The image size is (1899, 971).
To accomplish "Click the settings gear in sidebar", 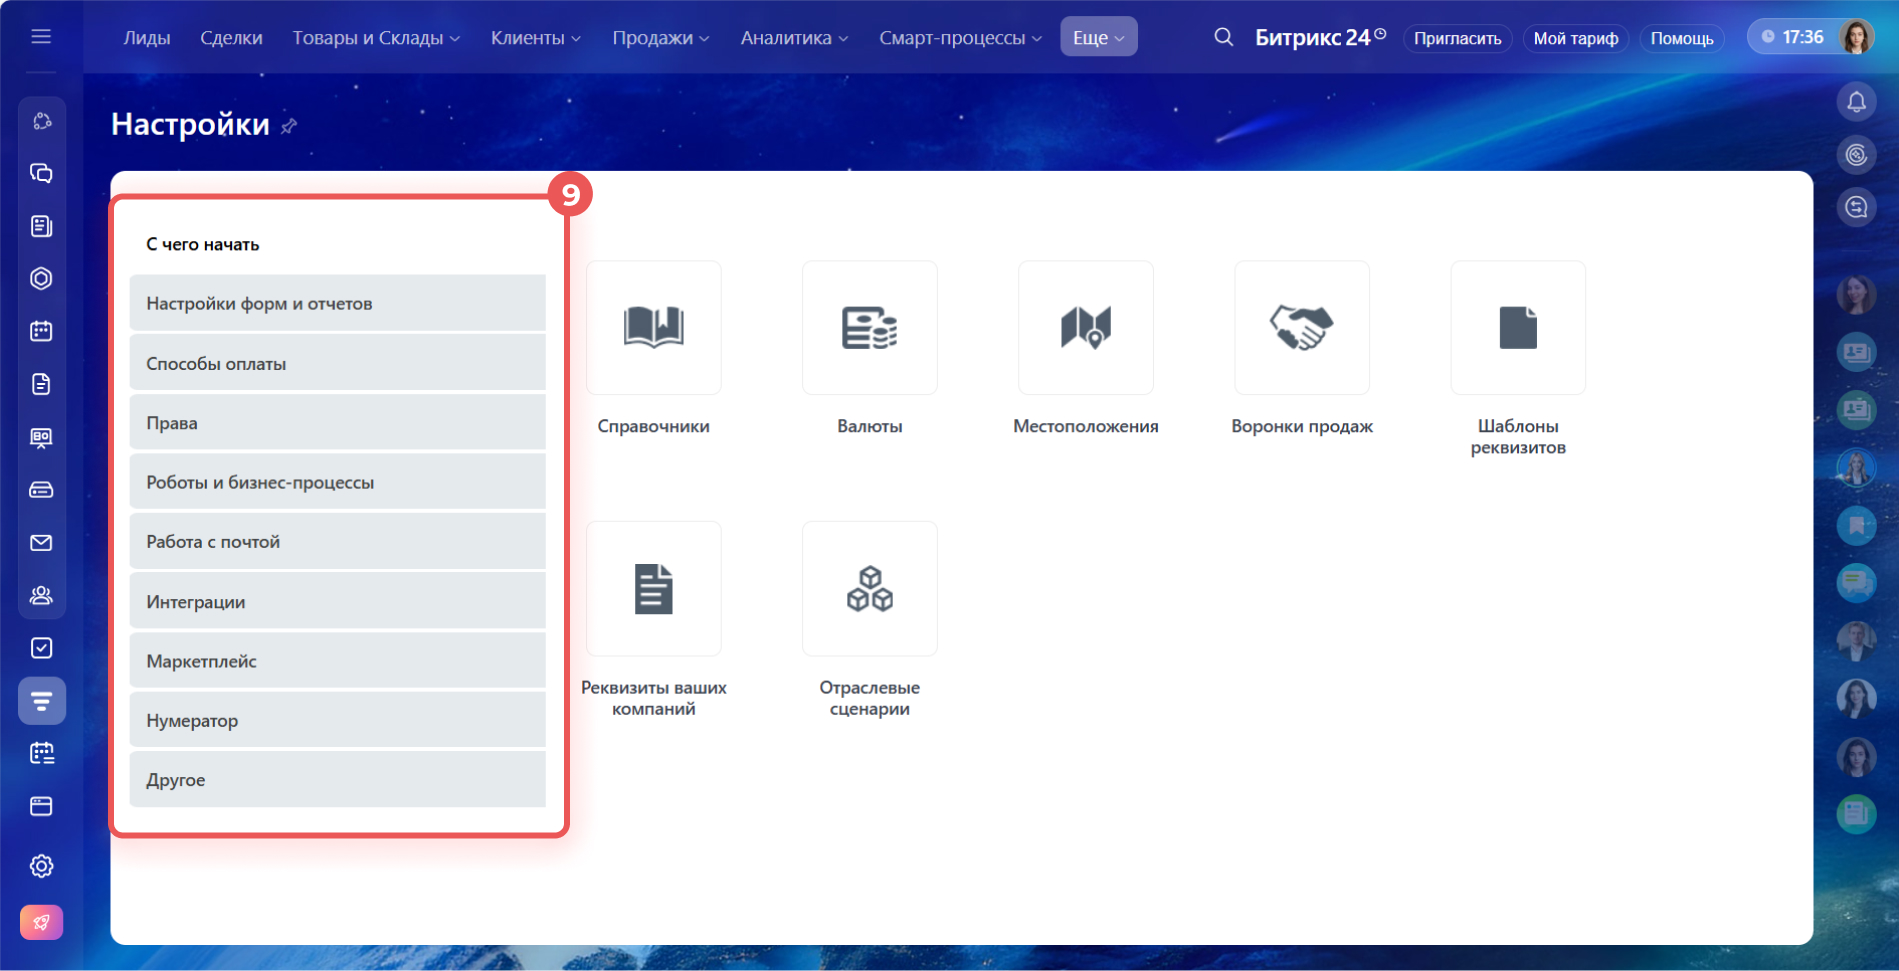I will 41,866.
